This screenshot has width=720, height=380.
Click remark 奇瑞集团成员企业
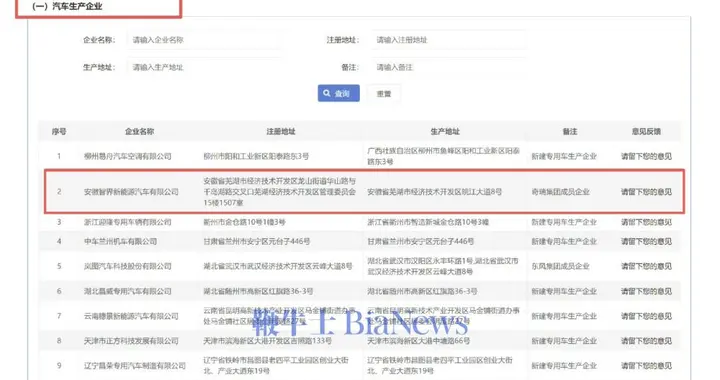pos(560,192)
